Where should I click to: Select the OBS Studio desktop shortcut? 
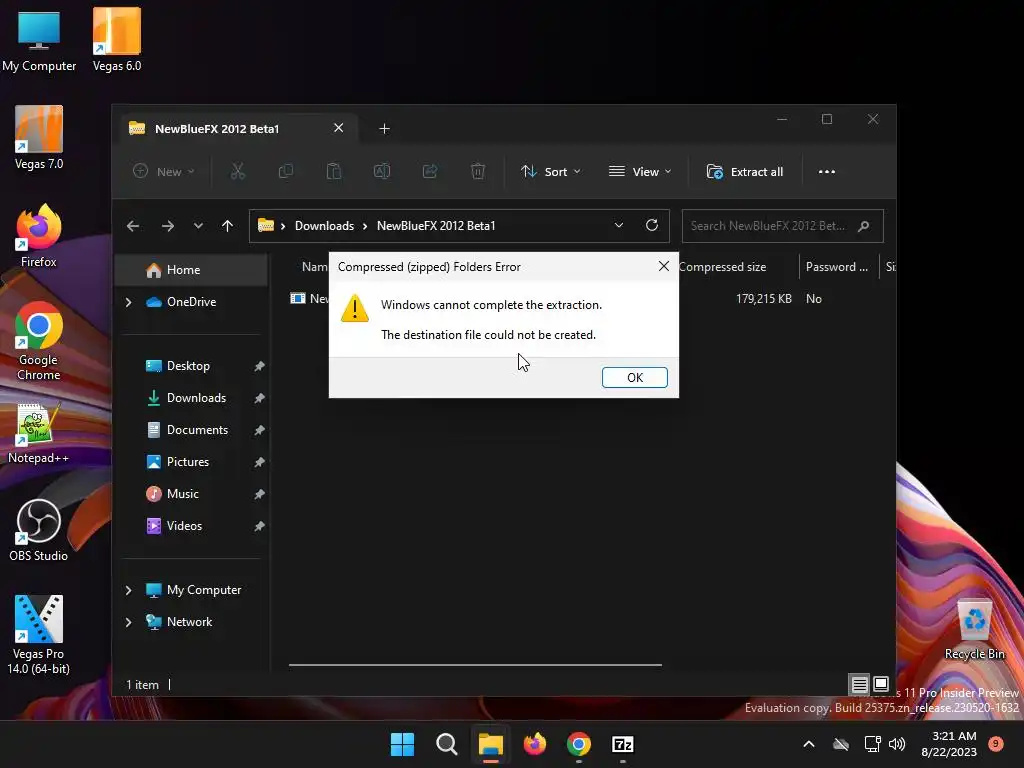39,530
